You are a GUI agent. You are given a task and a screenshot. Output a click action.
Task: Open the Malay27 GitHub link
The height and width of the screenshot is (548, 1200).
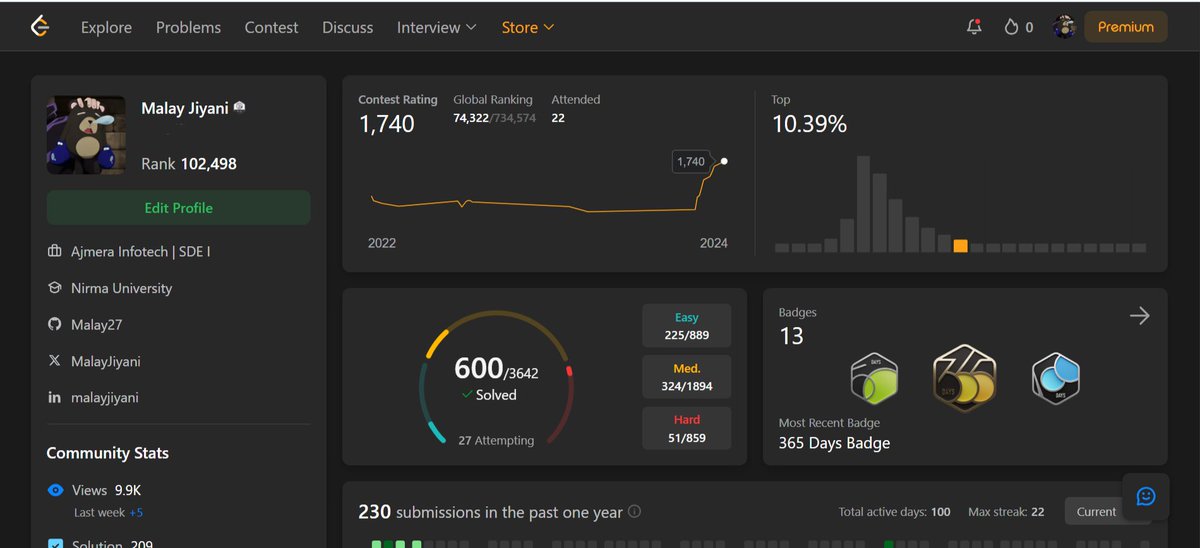(96, 324)
